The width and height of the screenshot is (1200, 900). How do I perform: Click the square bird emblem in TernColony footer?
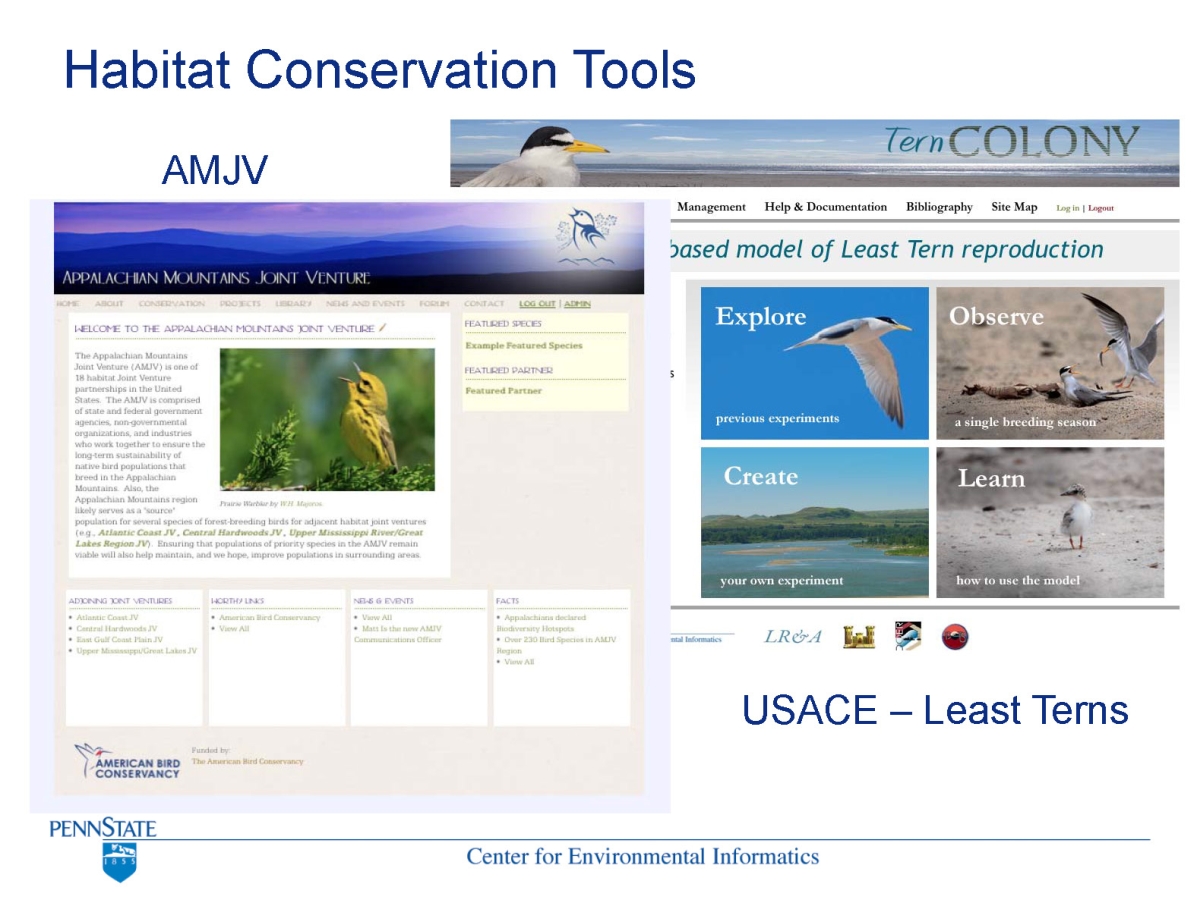907,636
